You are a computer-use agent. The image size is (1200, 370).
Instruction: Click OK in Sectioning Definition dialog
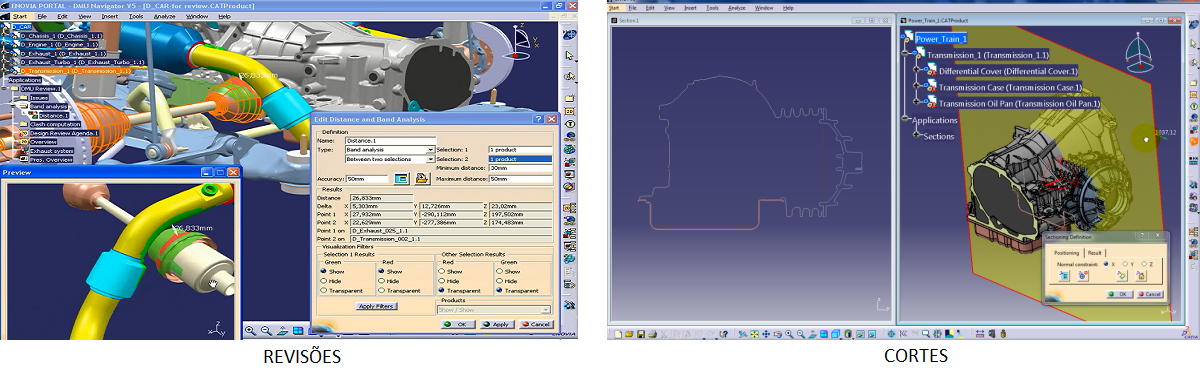pyautogui.click(x=1120, y=294)
